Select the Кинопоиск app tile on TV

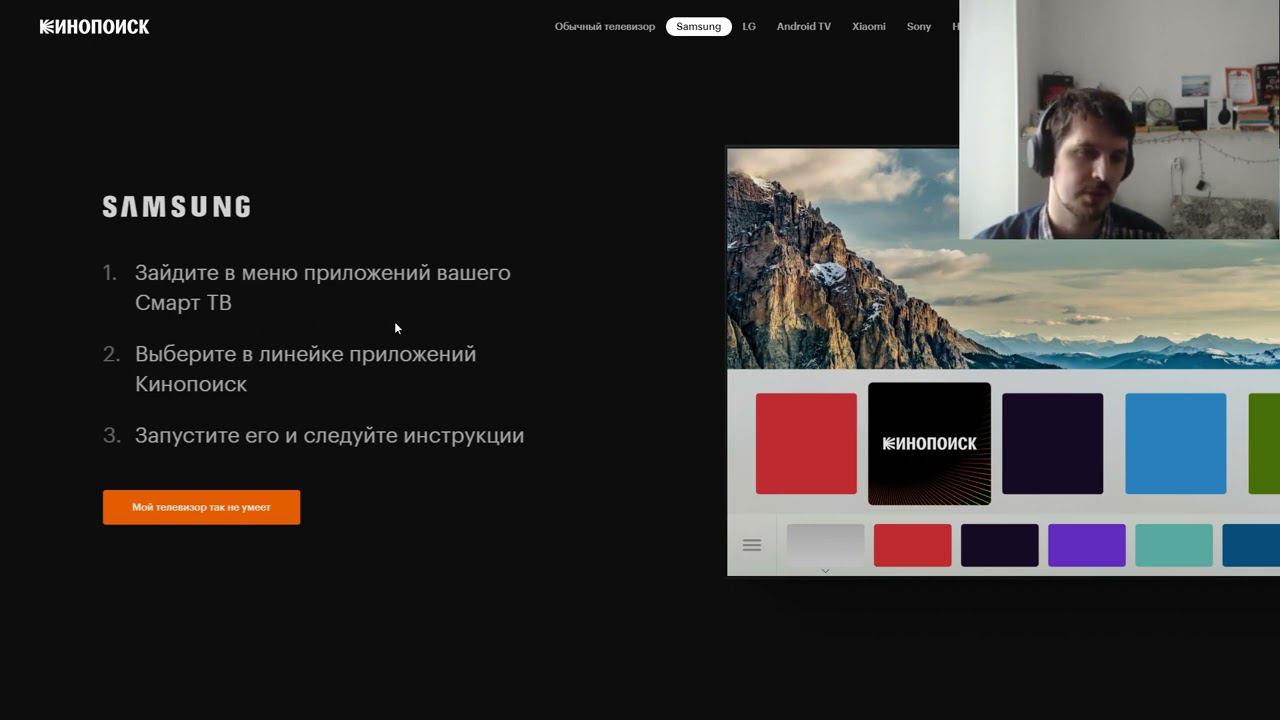pyautogui.click(x=929, y=443)
